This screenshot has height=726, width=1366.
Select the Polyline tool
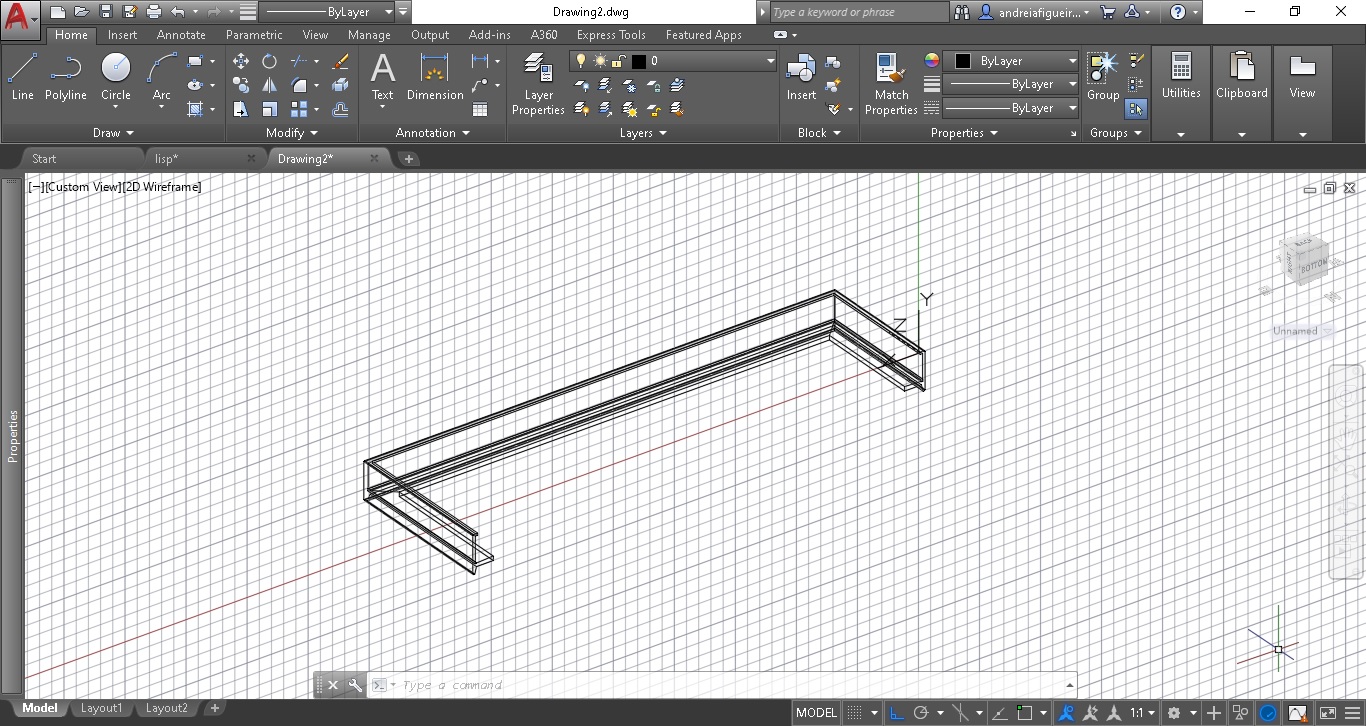click(x=65, y=77)
